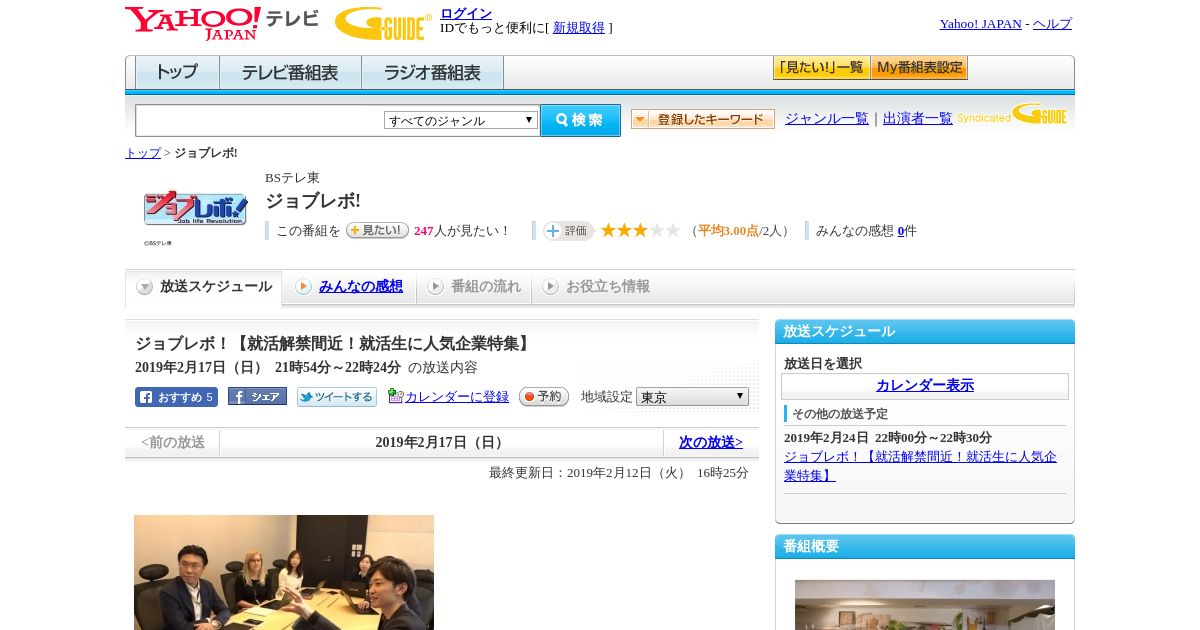Click the meeting room program photo
This screenshot has width=1200, height=630.
(284, 572)
